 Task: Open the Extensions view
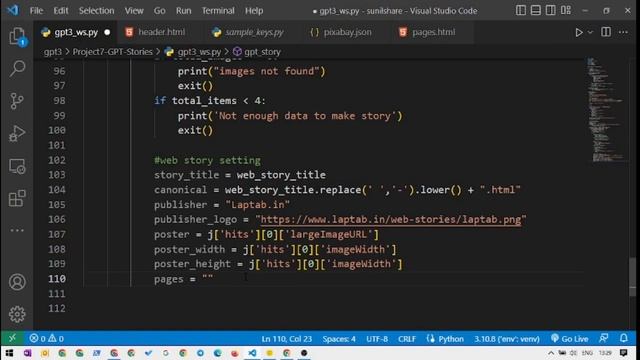click(17, 198)
